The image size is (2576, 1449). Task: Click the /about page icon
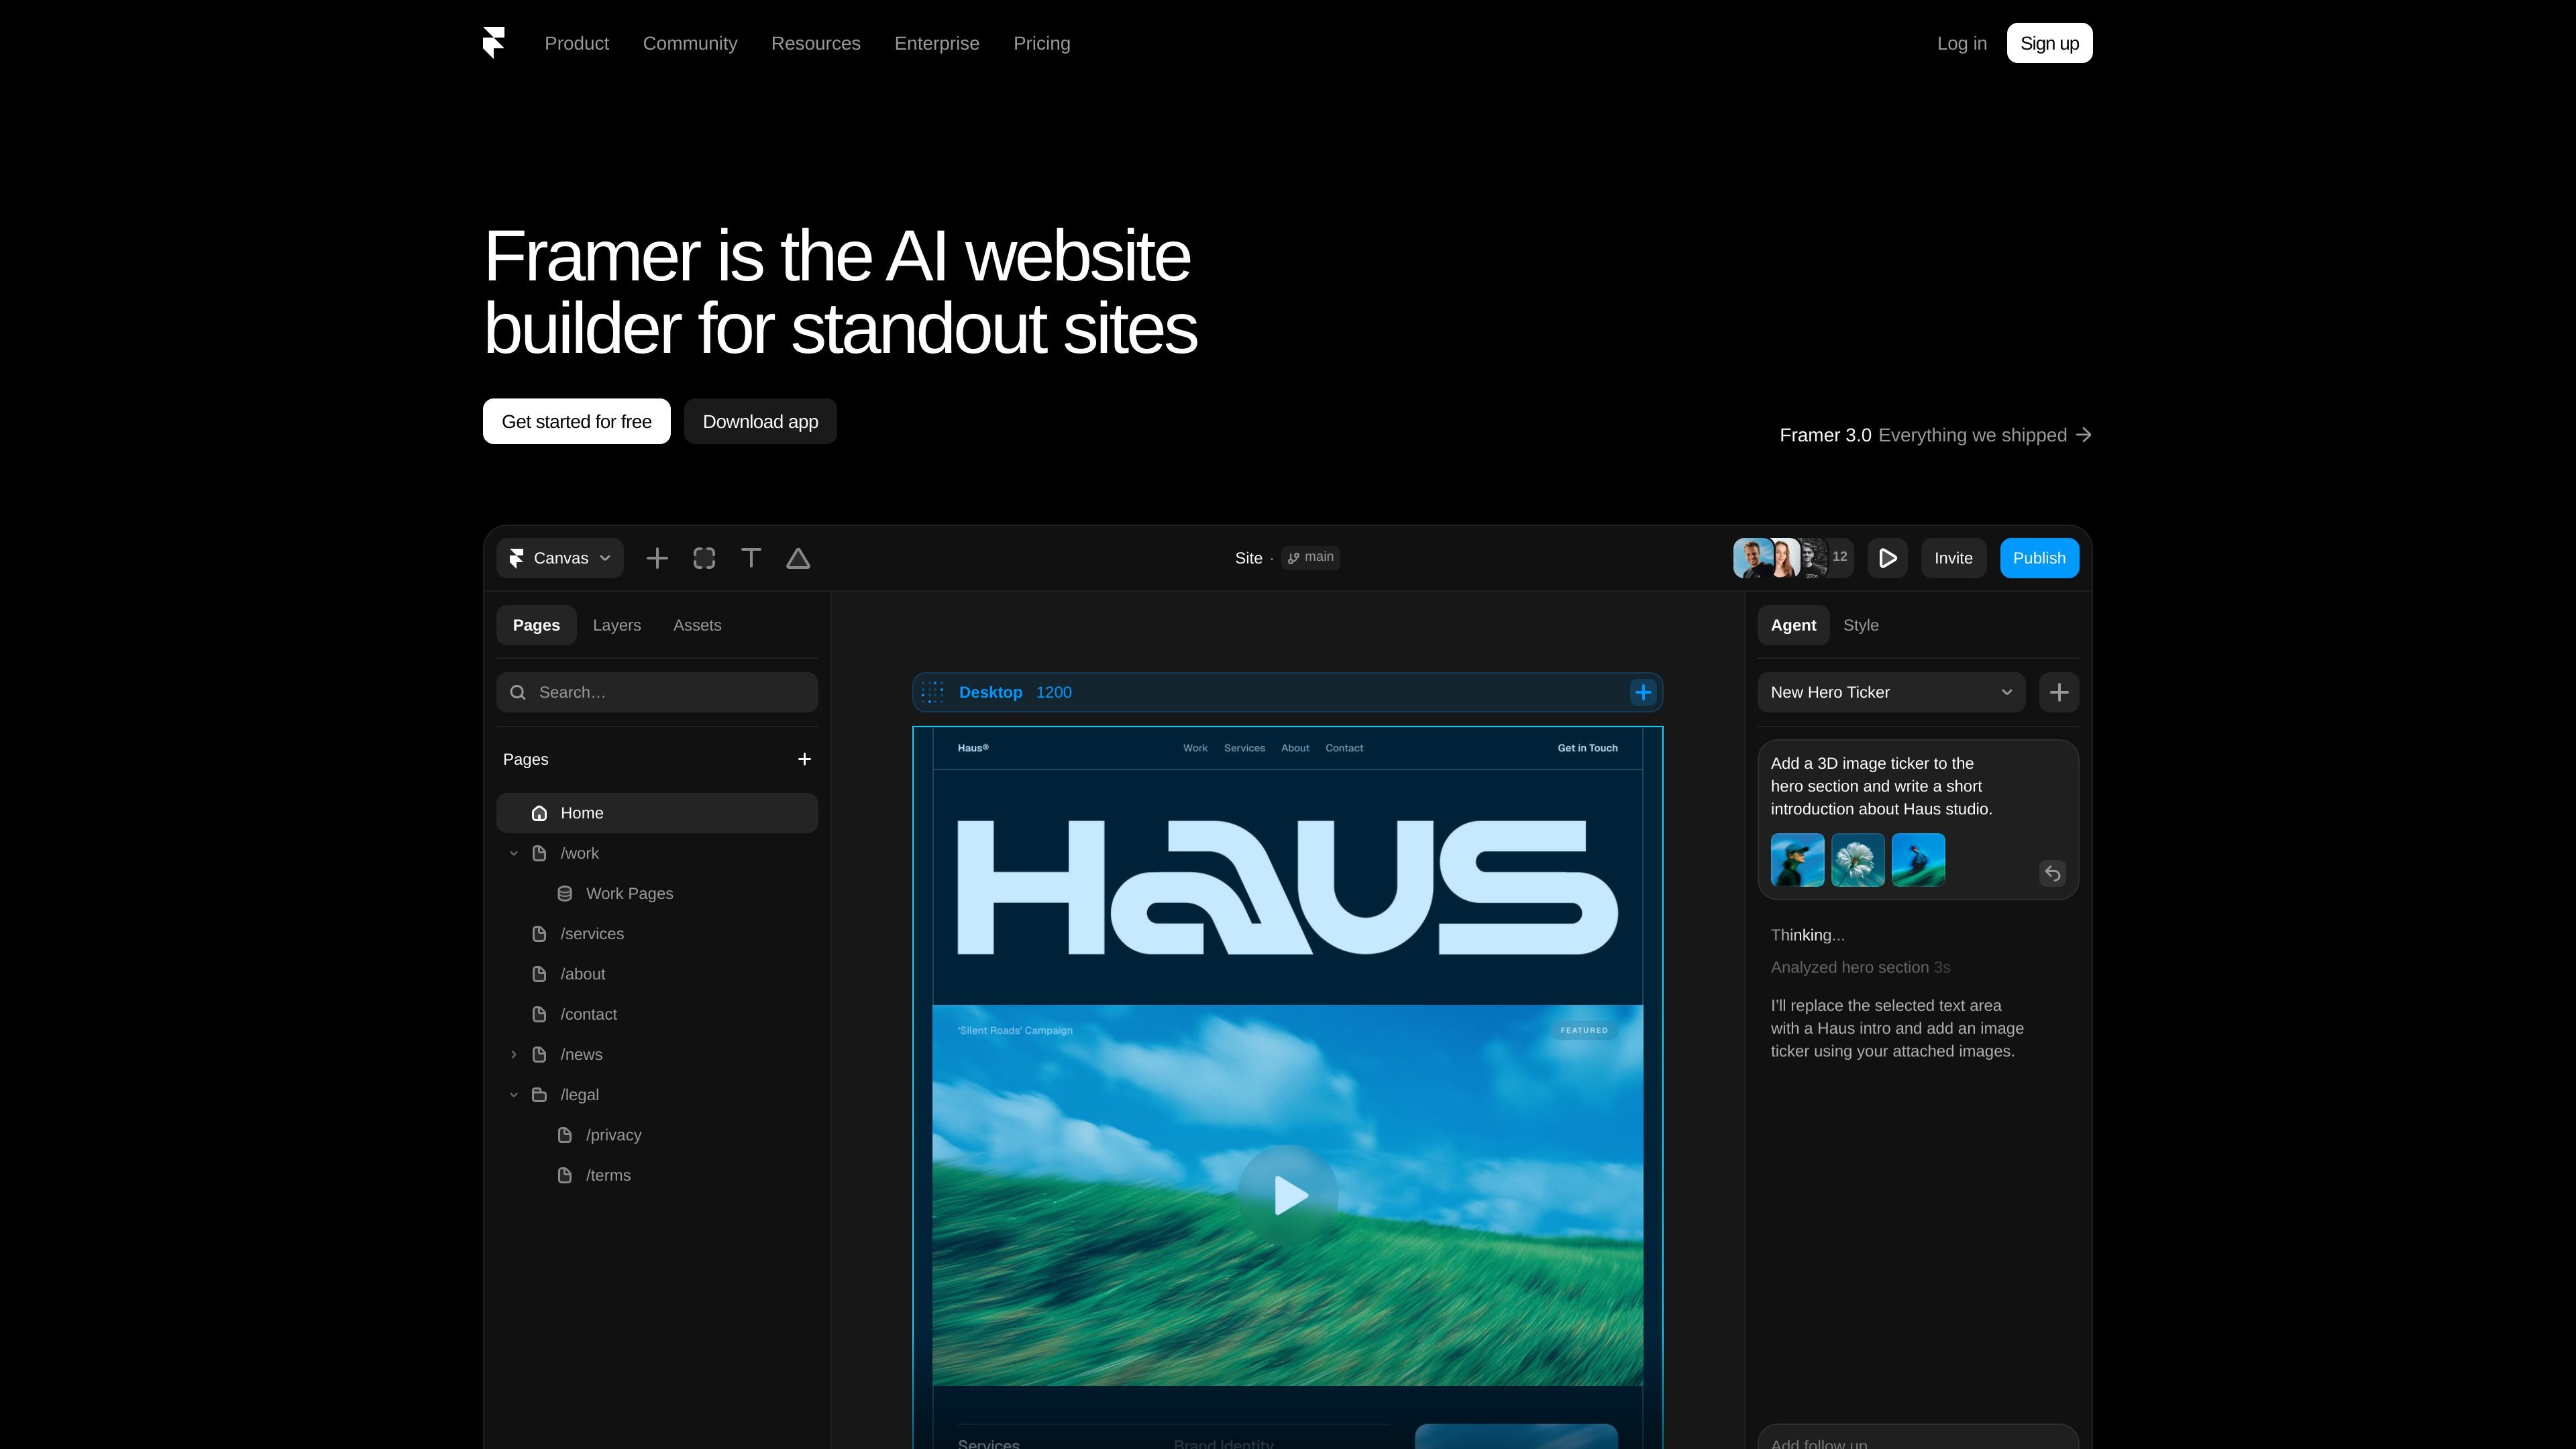pos(539,974)
